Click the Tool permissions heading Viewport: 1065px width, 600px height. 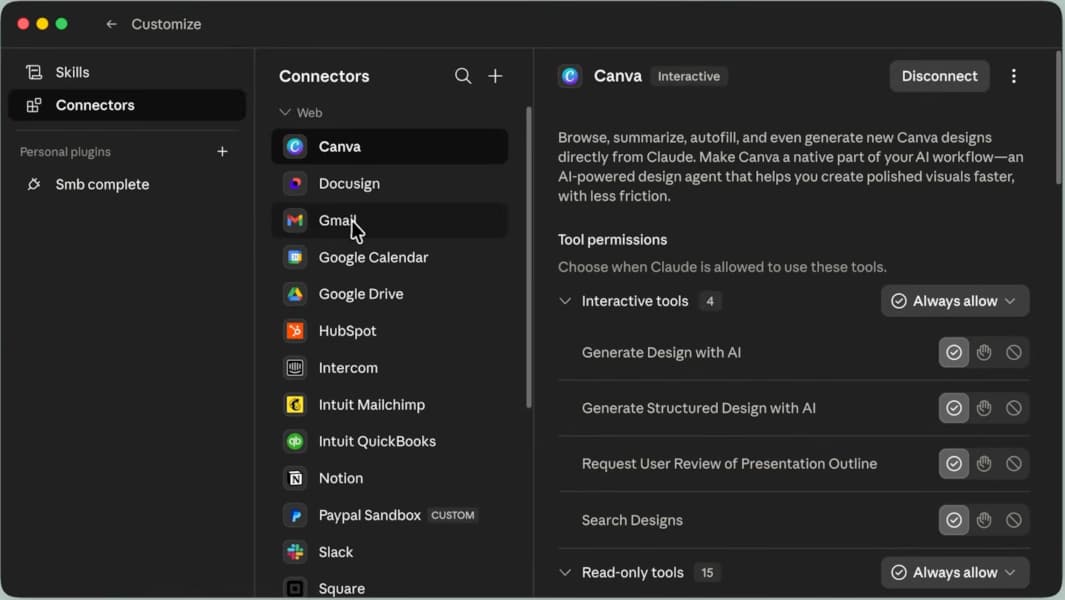coord(612,240)
